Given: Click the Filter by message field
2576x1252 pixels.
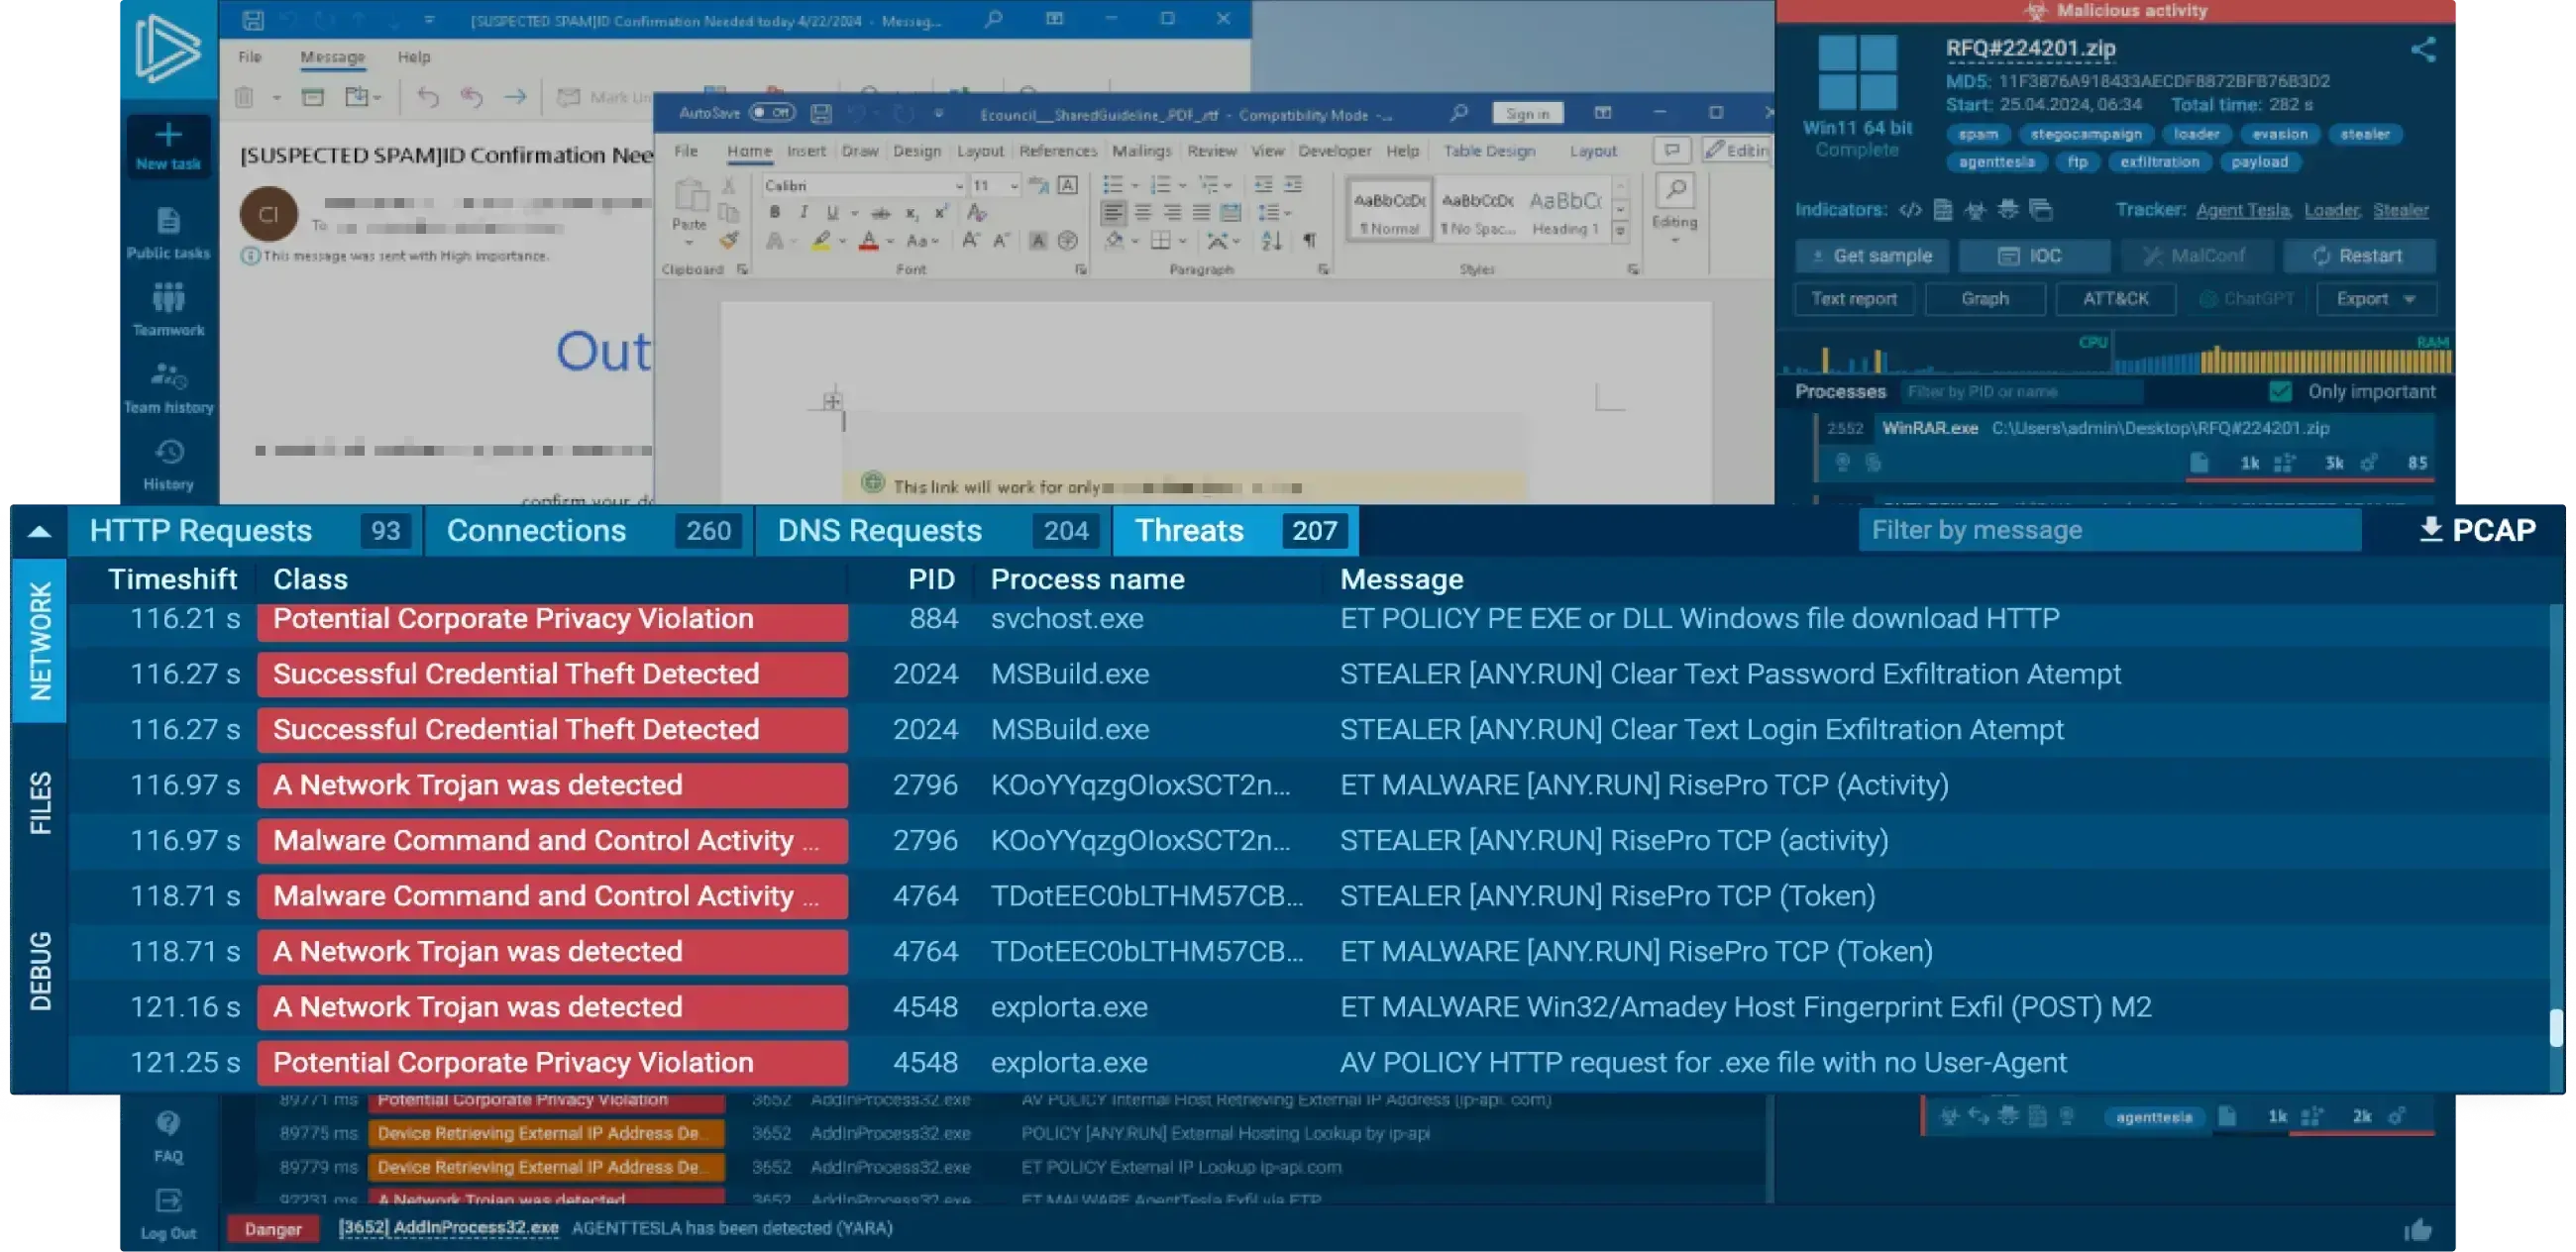Looking at the screenshot, I should (x=2110, y=530).
